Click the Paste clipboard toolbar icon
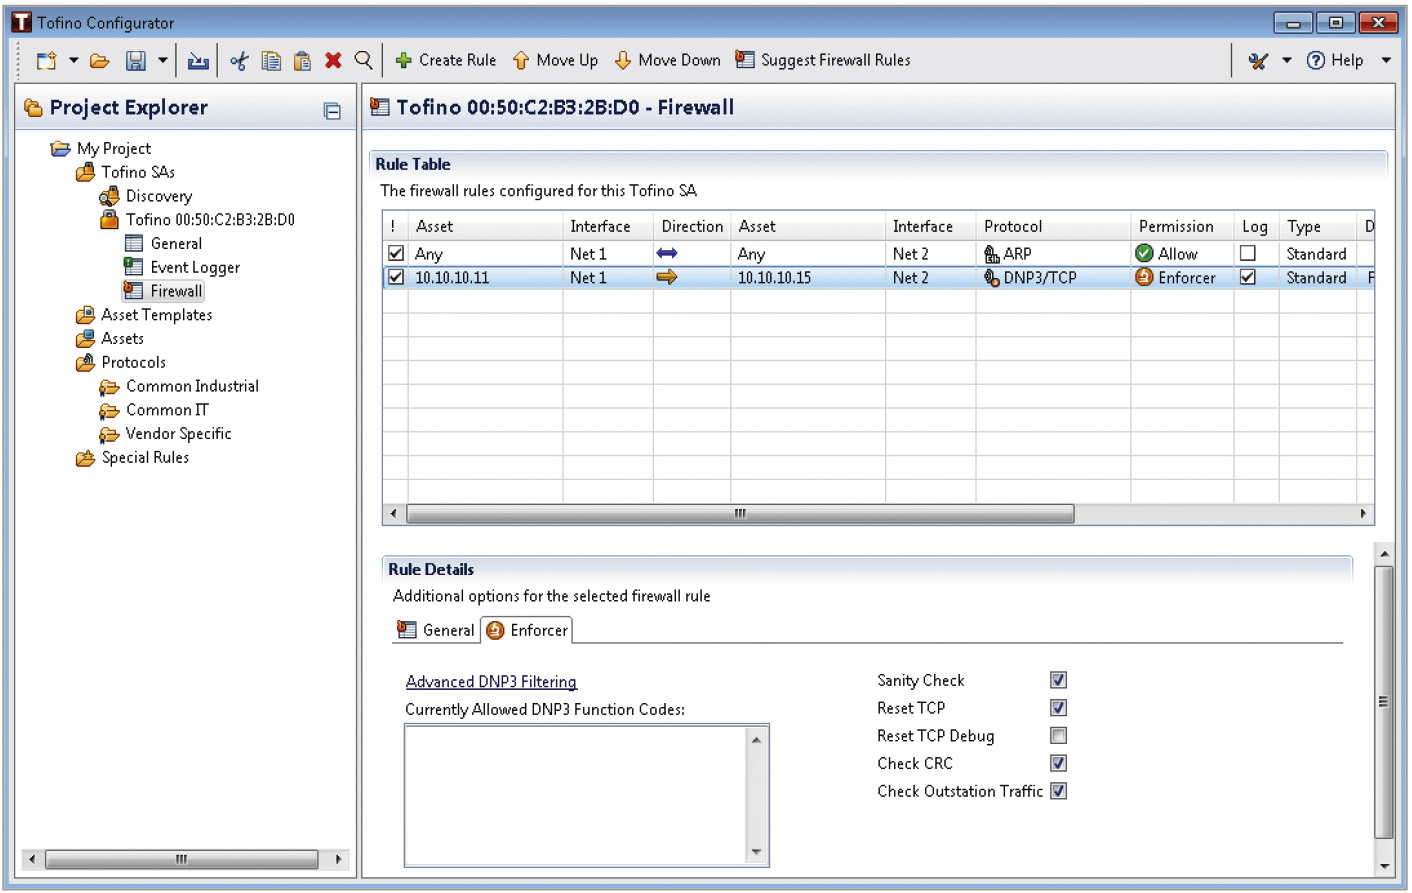This screenshot has height=893, width=1412. [302, 61]
